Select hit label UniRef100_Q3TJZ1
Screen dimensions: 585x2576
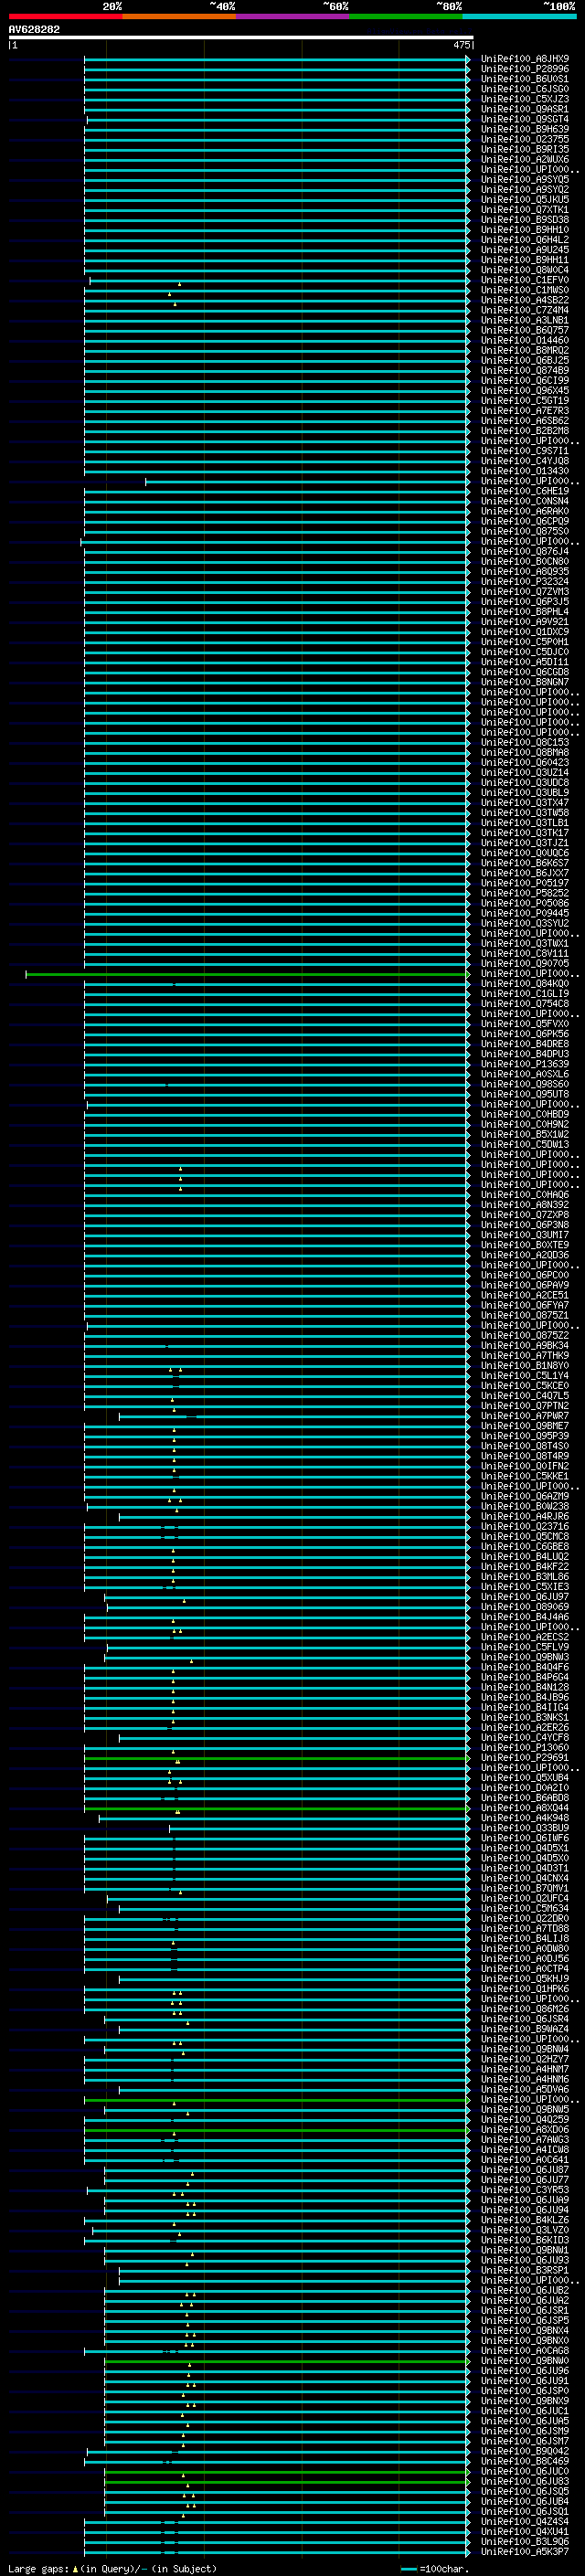coord(525,843)
